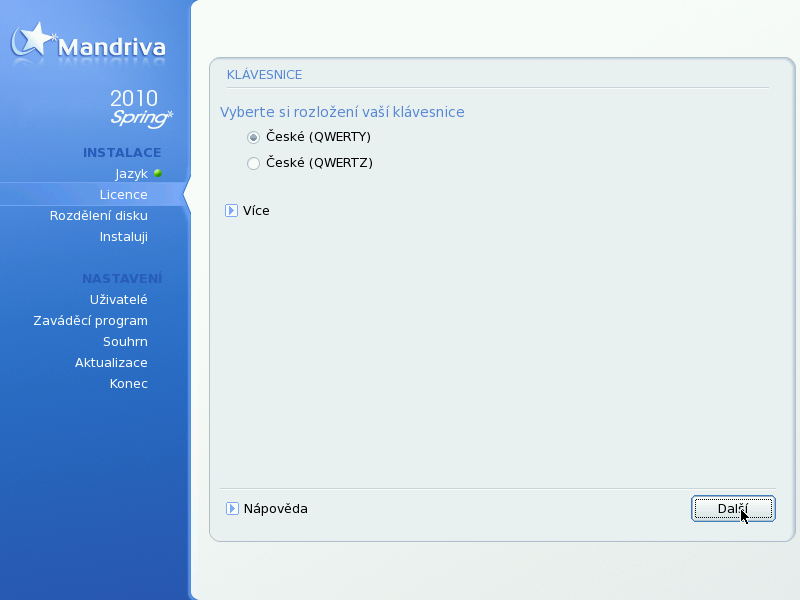The height and width of the screenshot is (600, 800).
Task: Click the KLÁVESNICE panel heading
Action: (264, 75)
